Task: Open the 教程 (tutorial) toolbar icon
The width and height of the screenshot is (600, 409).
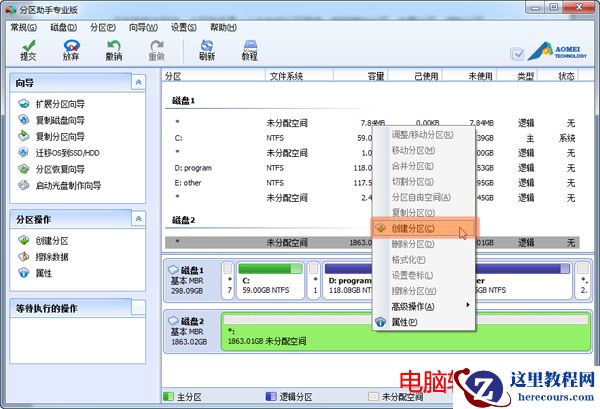Action: tap(249, 51)
